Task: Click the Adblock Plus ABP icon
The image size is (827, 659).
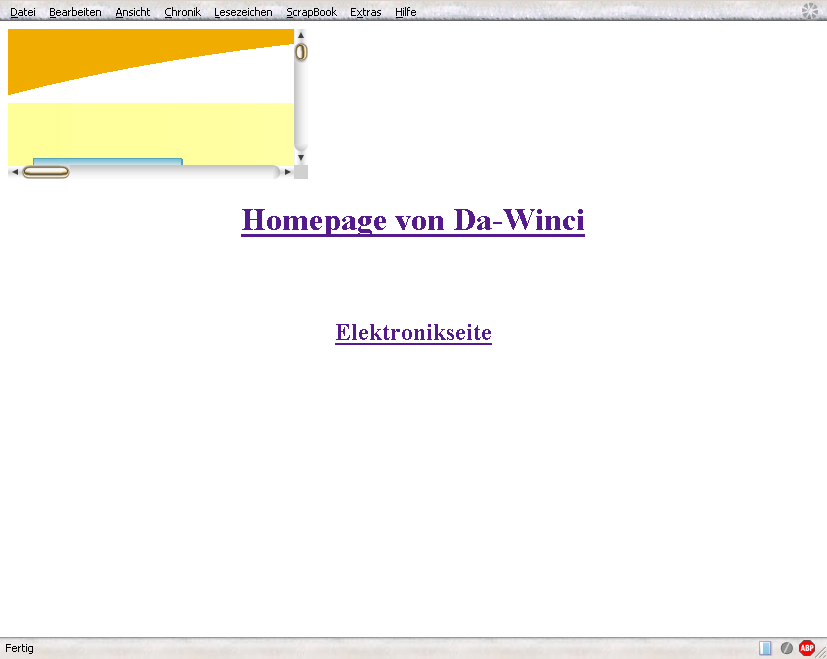Action: point(806,648)
